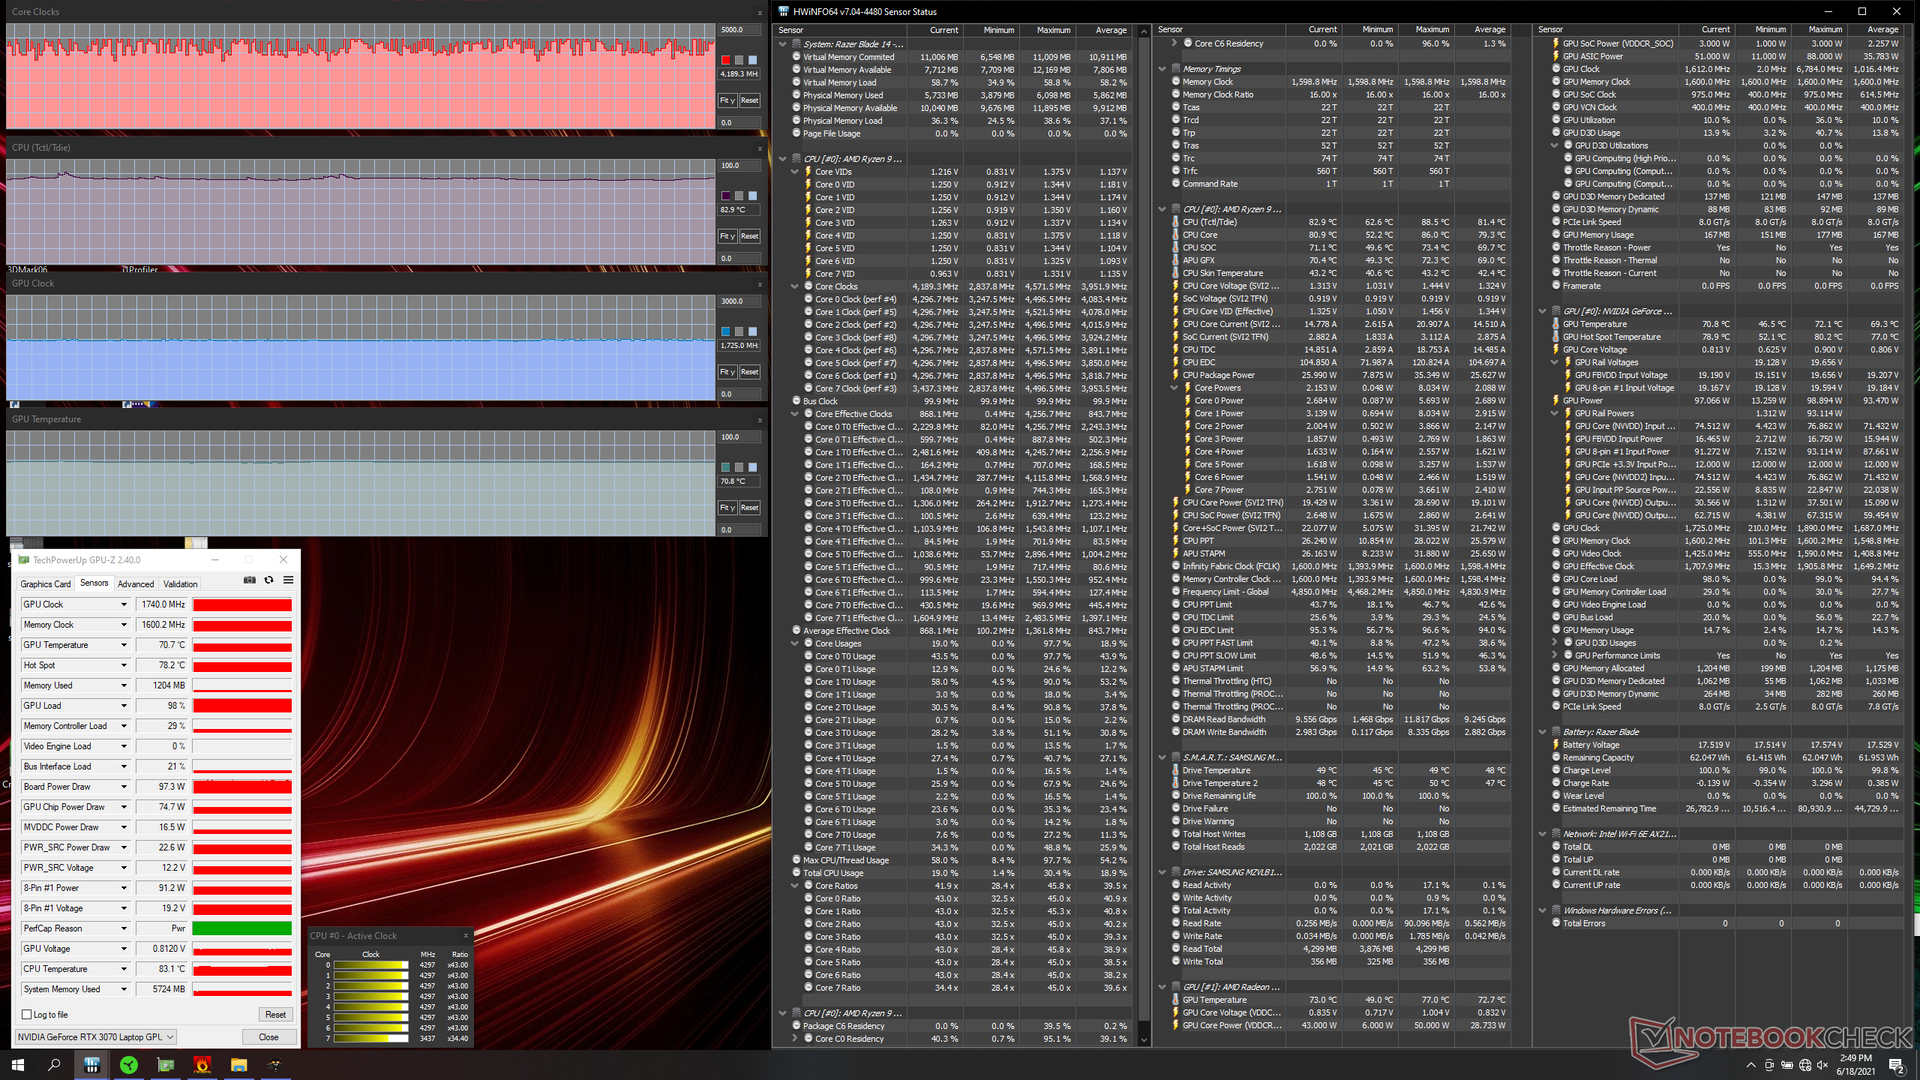Collapse the Core VIDs subgroup
This screenshot has height=1080, width=1920.
(795, 172)
